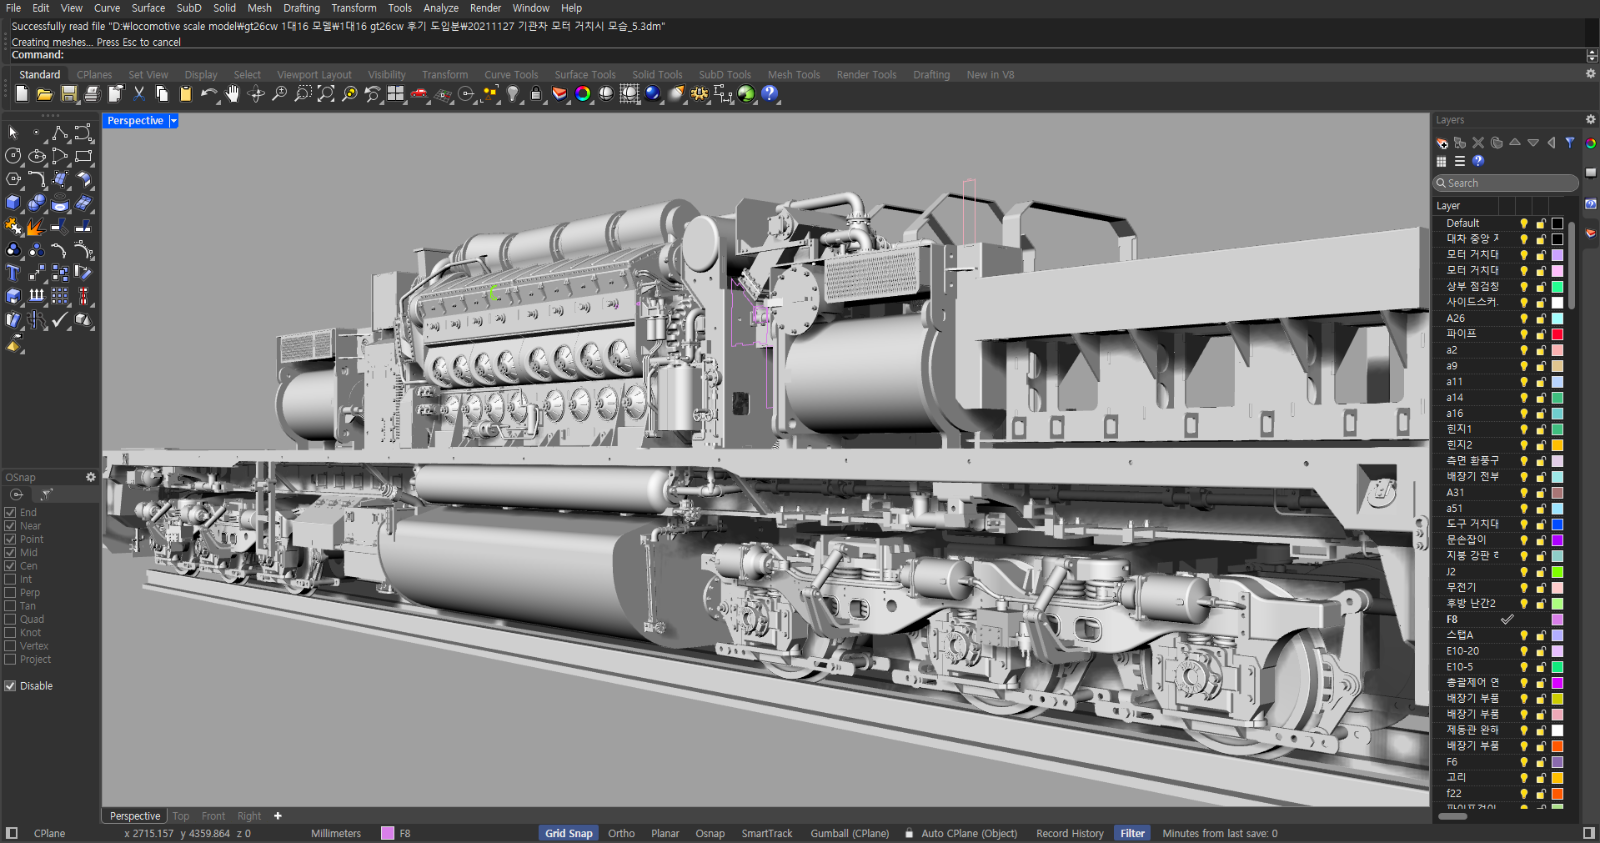This screenshot has width=1600, height=843.
Task: Select the Pan view hand tool
Action: [232, 94]
